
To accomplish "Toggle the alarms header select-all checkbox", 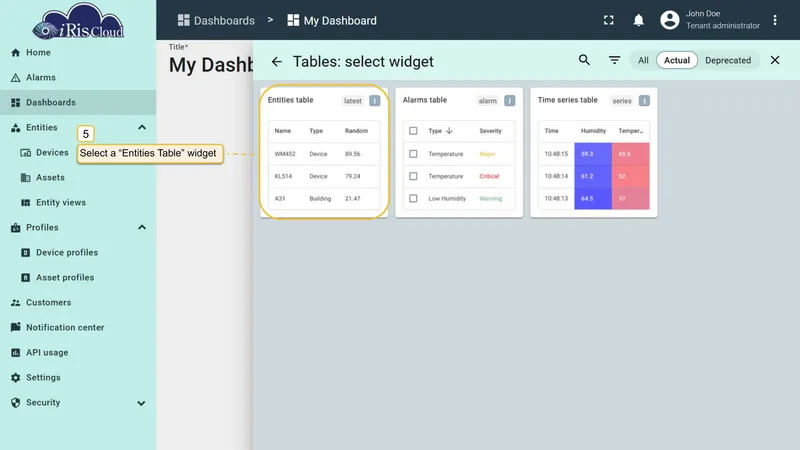I will 413,131.
